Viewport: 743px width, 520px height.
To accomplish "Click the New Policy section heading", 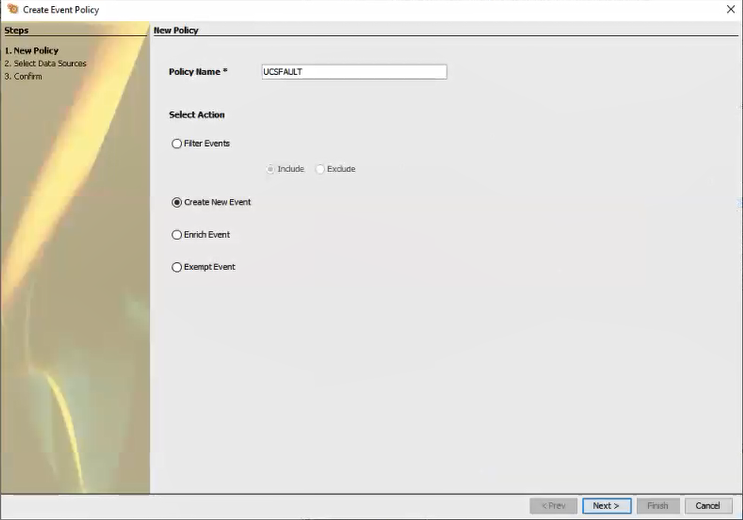I will pyautogui.click(x=176, y=30).
